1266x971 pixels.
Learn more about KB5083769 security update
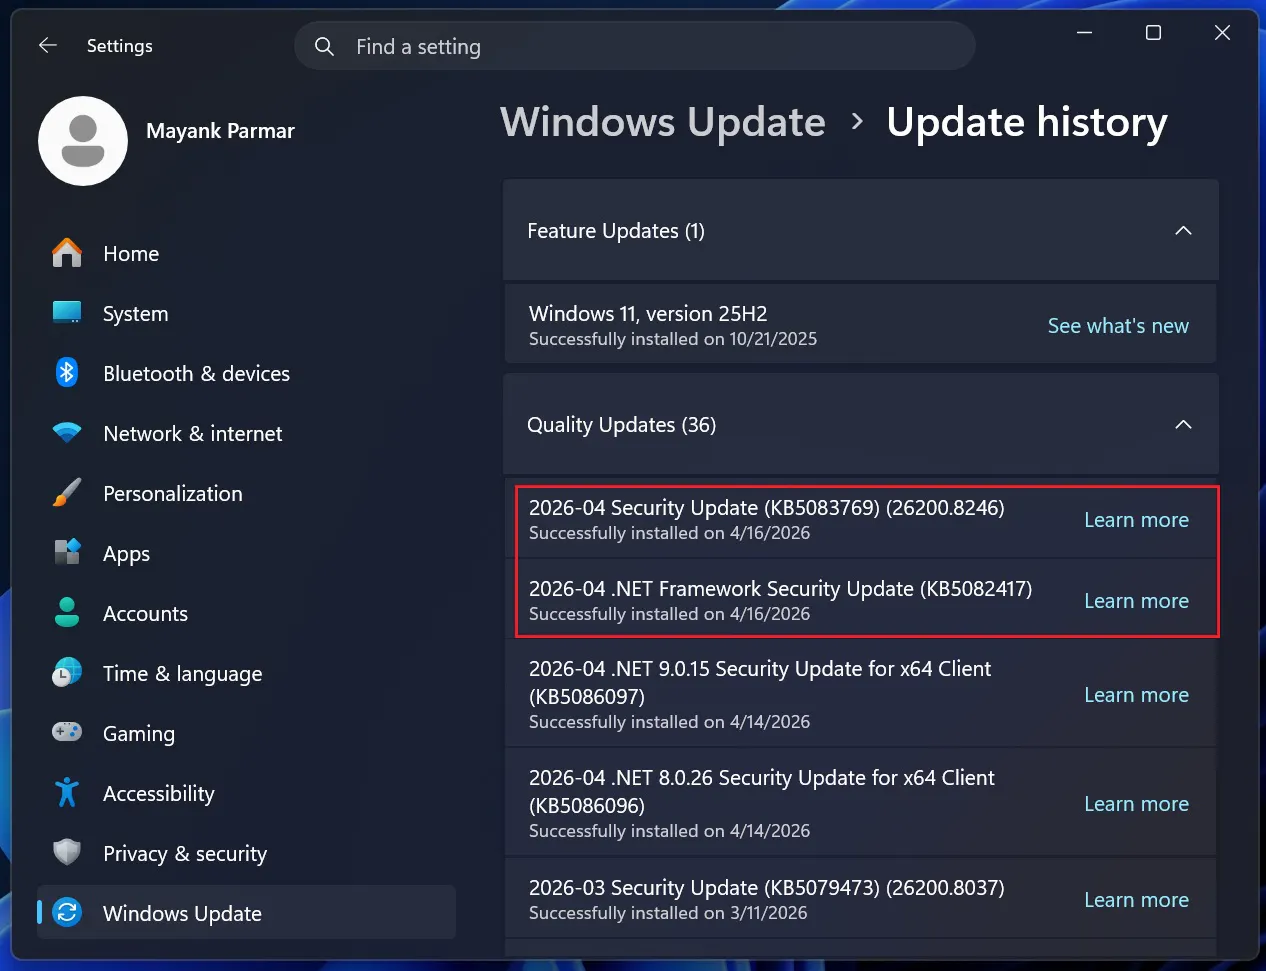pyautogui.click(x=1136, y=520)
